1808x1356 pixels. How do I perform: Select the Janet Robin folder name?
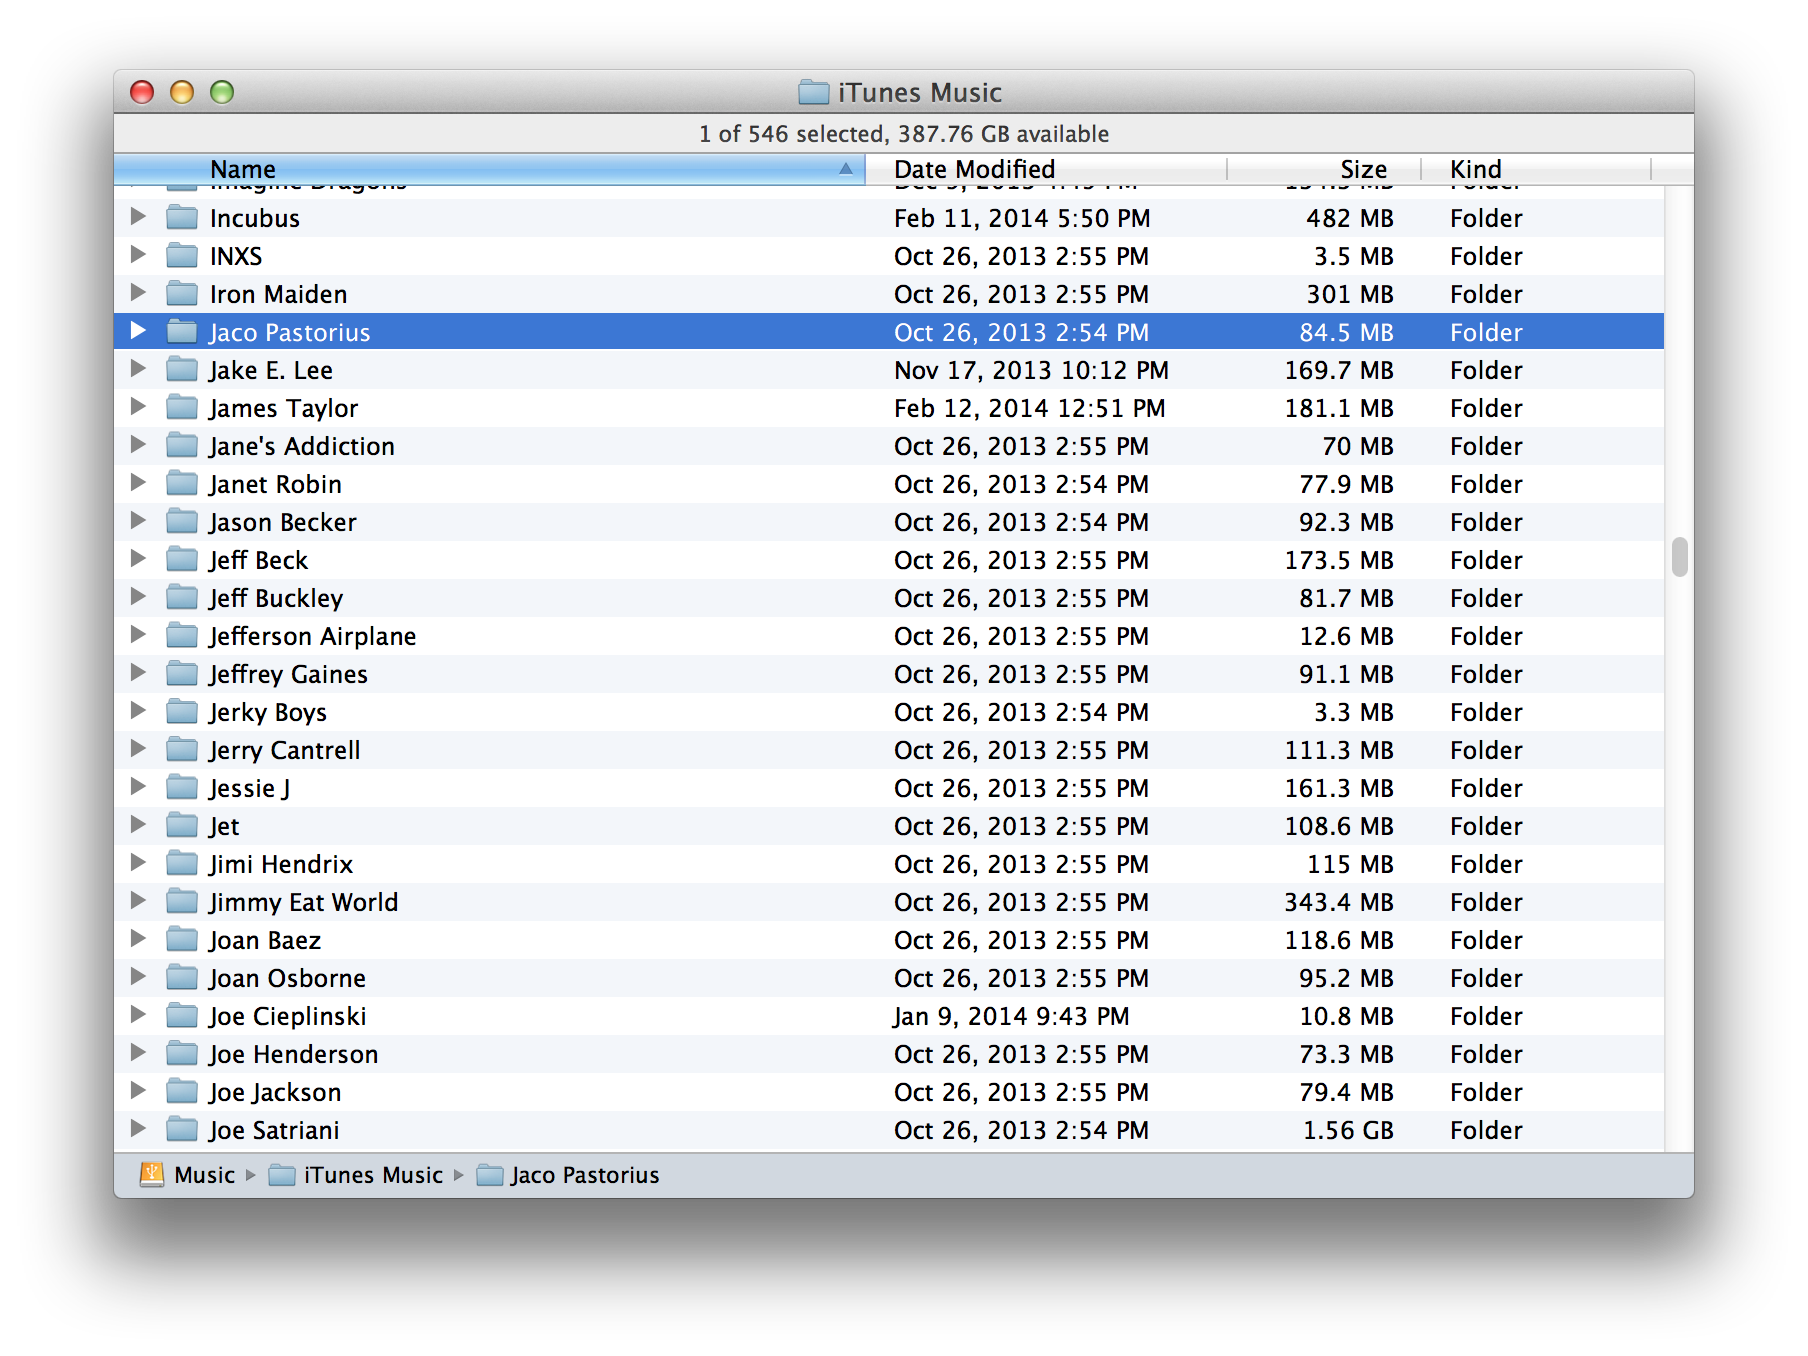[x=276, y=484]
